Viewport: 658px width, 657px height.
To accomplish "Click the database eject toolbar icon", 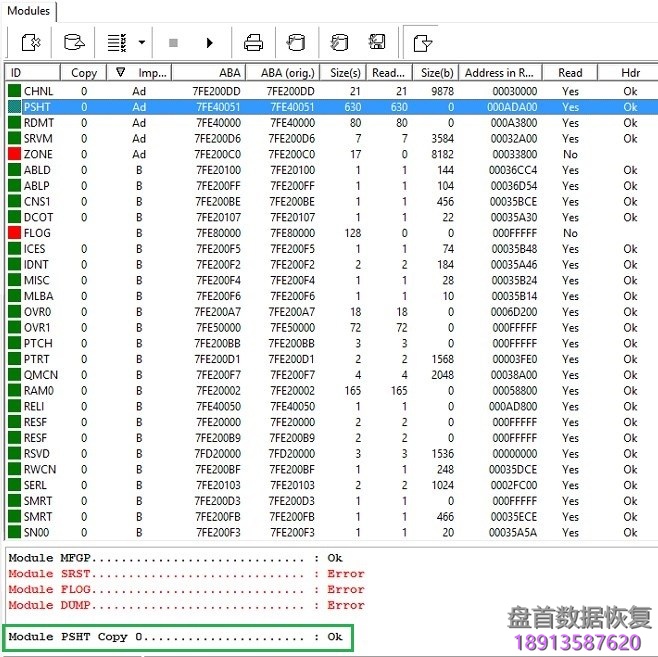I will tap(74, 42).
